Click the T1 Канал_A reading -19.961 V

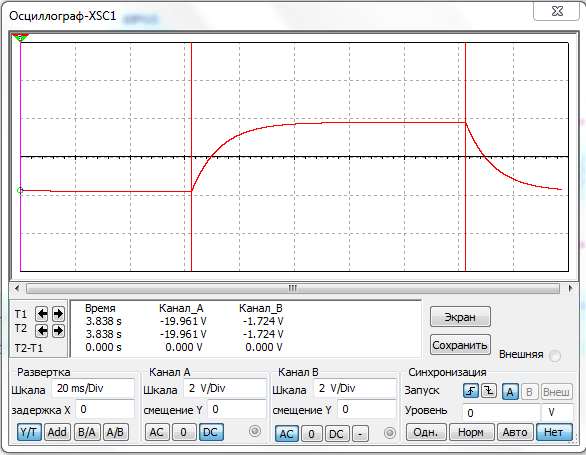coord(183,321)
